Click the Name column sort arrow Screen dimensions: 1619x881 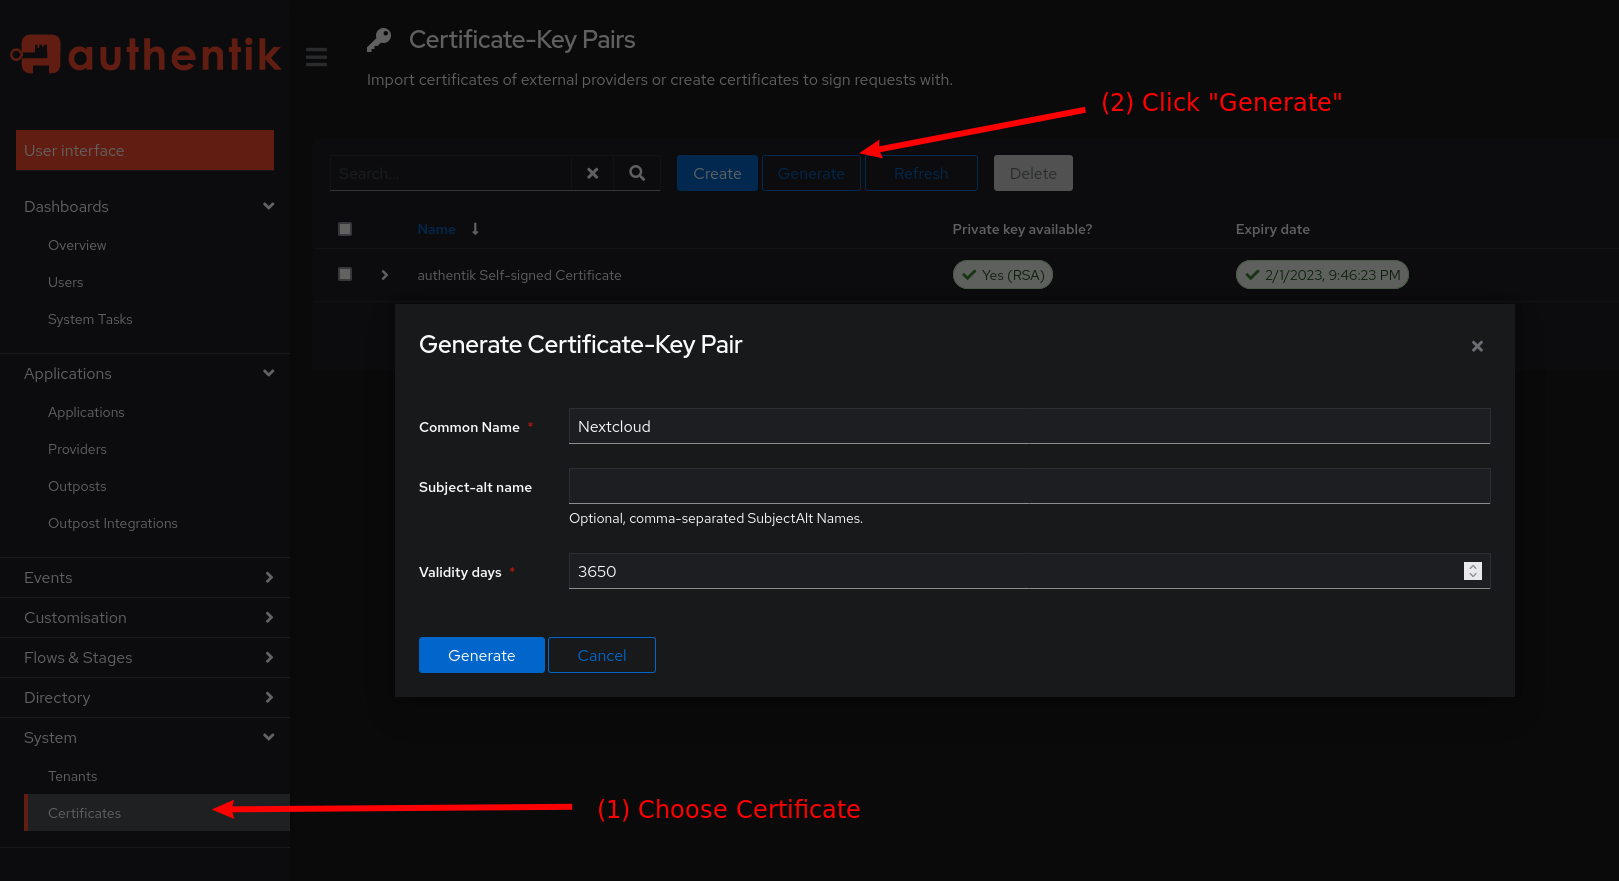pyautogui.click(x=475, y=229)
